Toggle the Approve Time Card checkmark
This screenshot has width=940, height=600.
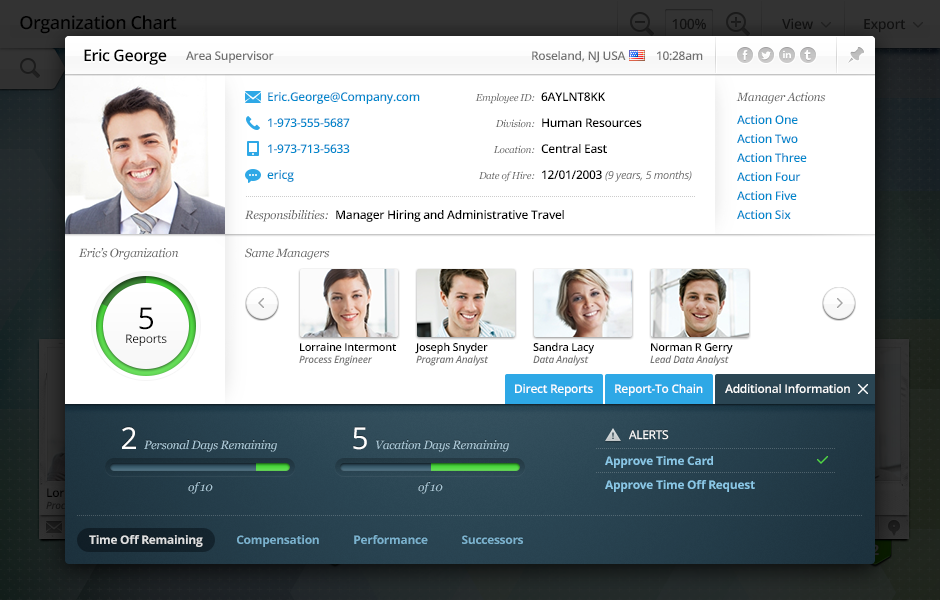pyautogui.click(x=822, y=461)
